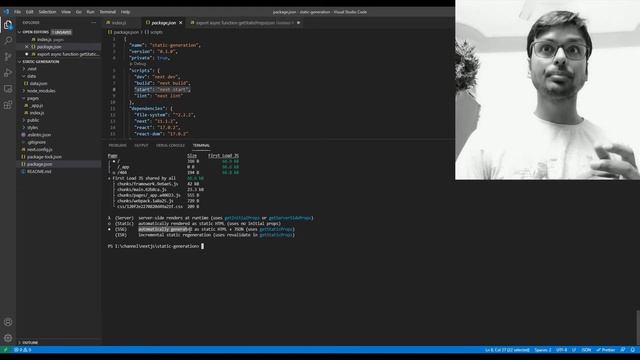Image resolution: width=640 pixels, height=360 pixels.
Task: Switch to the Debug Console panel tab
Action: point(170,146)
